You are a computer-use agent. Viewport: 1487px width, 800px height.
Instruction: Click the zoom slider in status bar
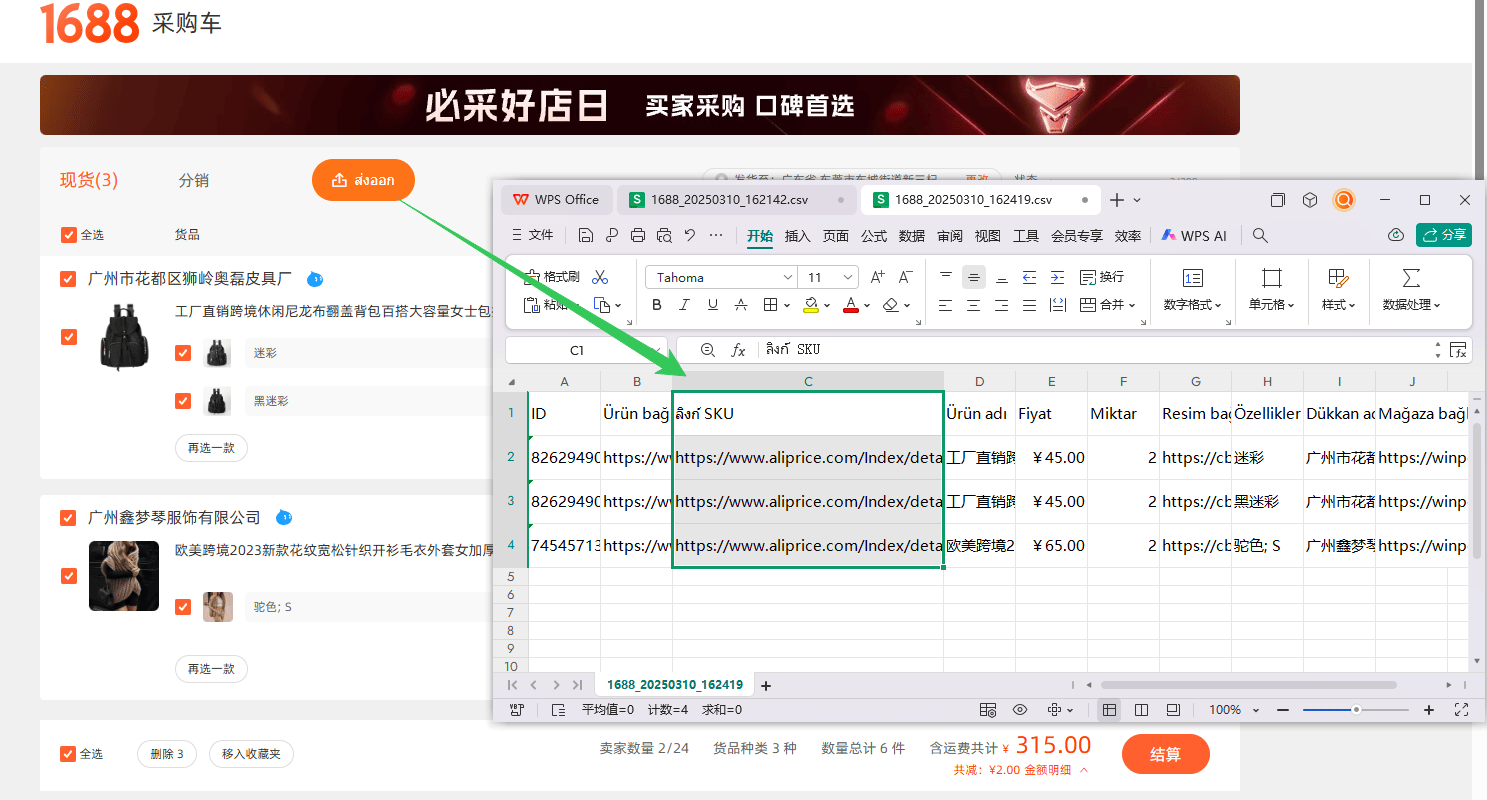[1356, 710]
